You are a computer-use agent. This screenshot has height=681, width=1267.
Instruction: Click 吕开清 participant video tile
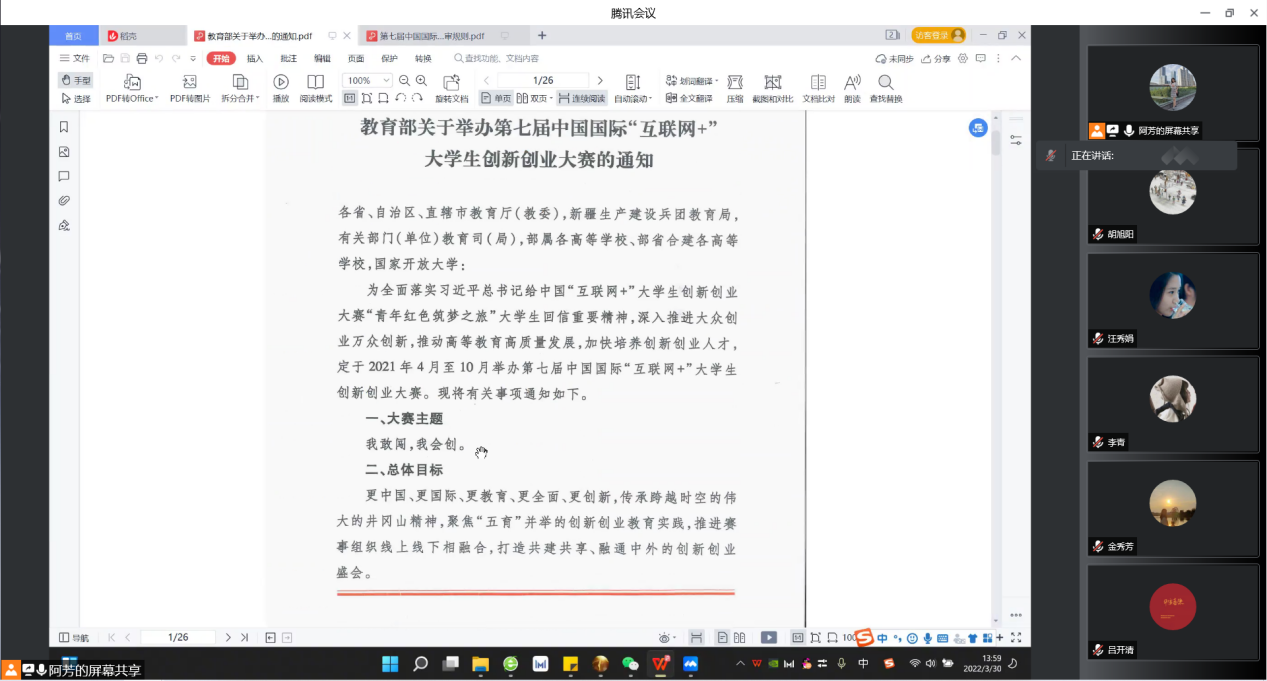(1173, 611)
